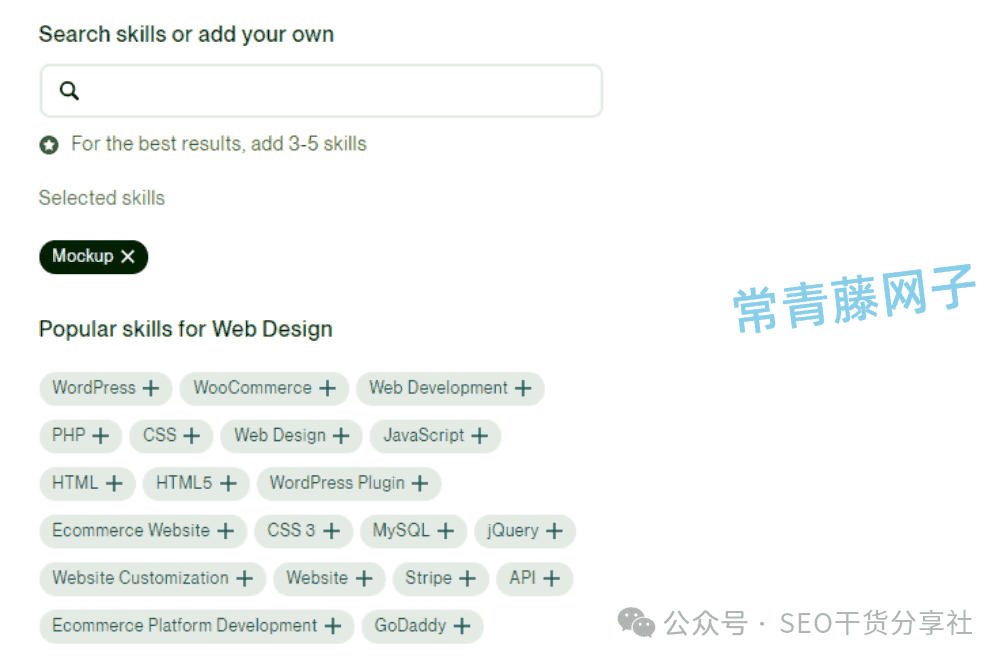Add the jQuery skill

pyautogui.click(x=525, y=530)
